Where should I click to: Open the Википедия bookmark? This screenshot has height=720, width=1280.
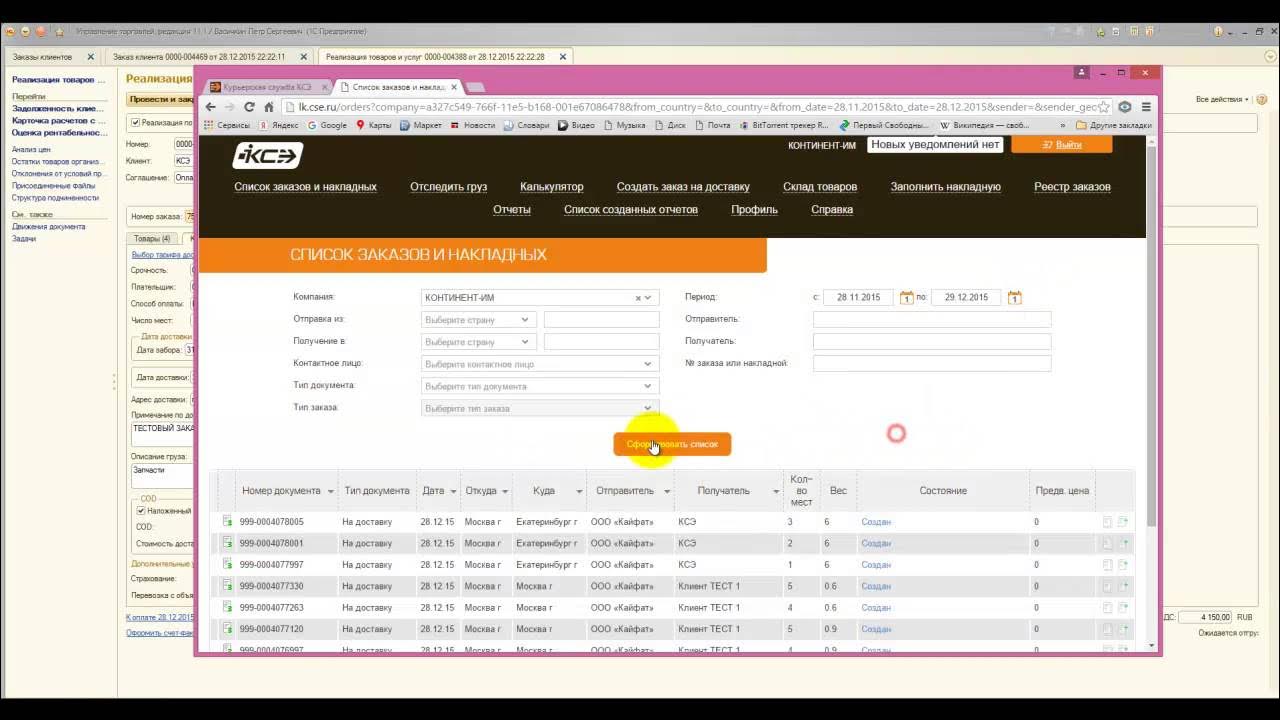pyautogui.click(x=985, y=125)
